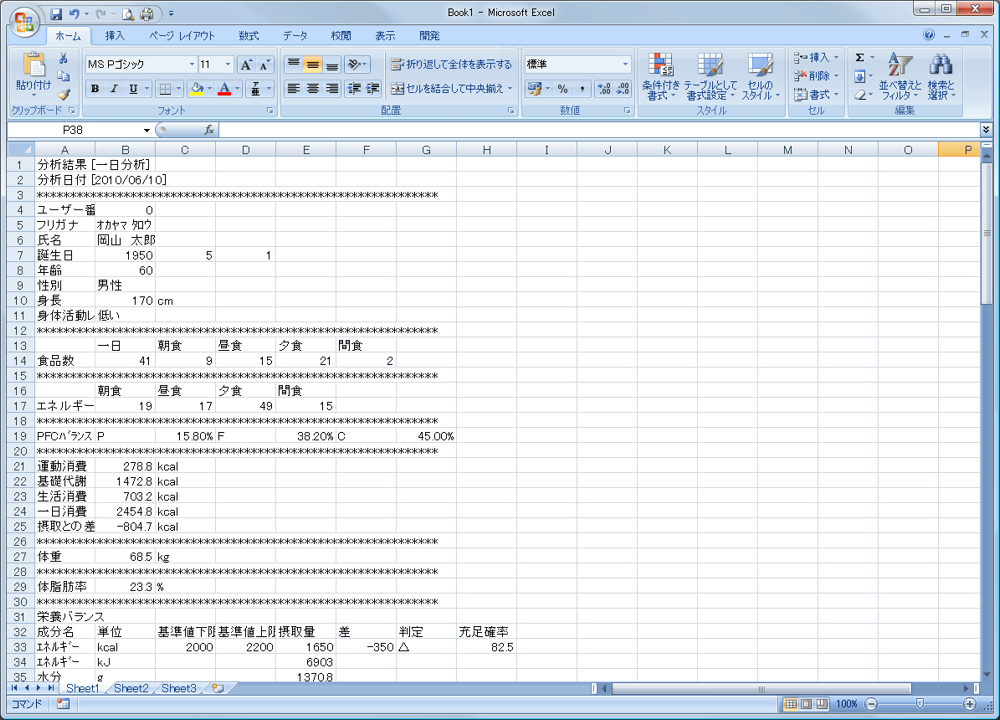The height and width of the screenshot is (720, 1000).
Task: Apply red font color to text
Action: (x=224, y=89)
